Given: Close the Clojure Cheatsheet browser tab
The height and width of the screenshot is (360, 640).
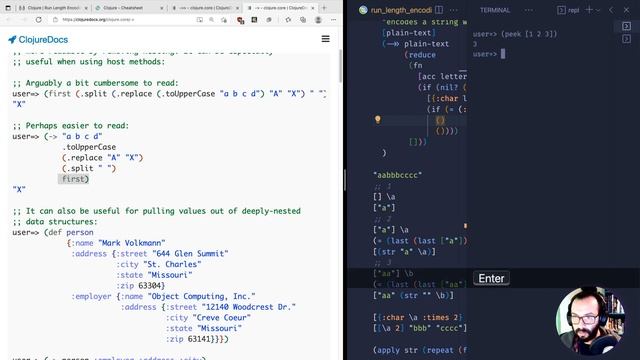Looking at the screenshot, I should 162,8.
